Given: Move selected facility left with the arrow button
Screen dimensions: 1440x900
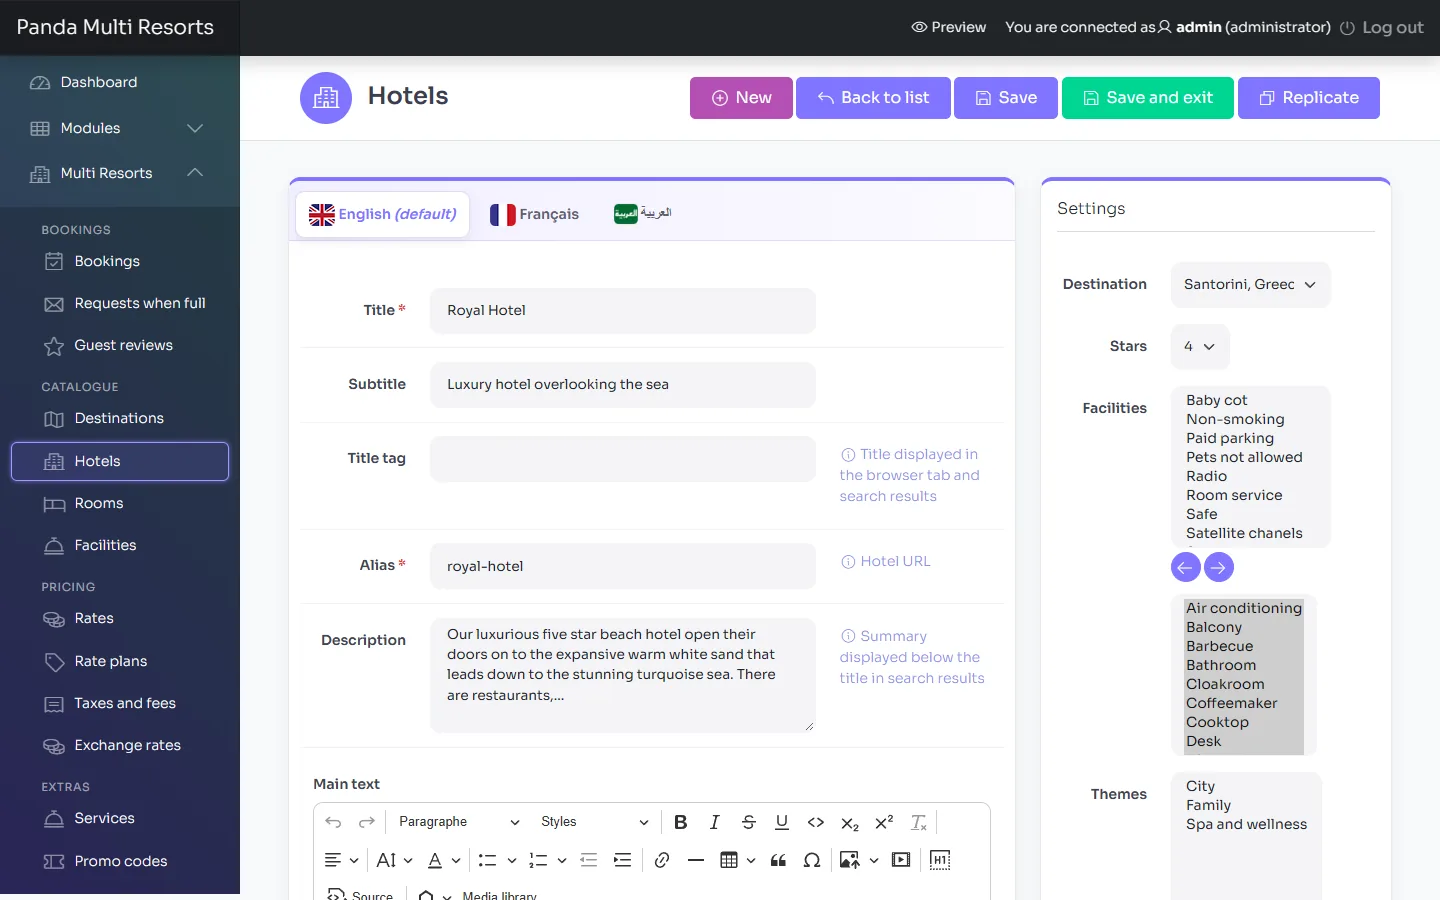Looking at the screenshot, I should coord(1185,567).
